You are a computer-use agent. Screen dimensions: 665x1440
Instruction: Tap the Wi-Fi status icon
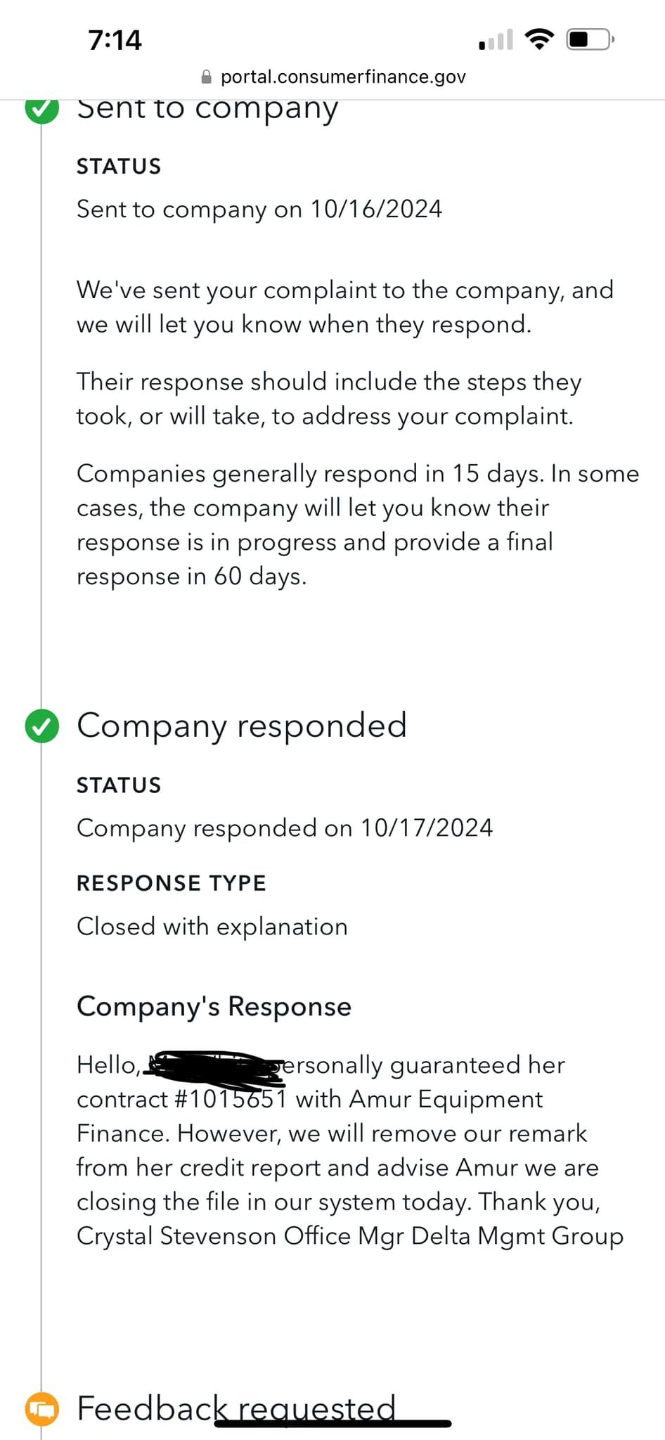(x=540, y=40)
